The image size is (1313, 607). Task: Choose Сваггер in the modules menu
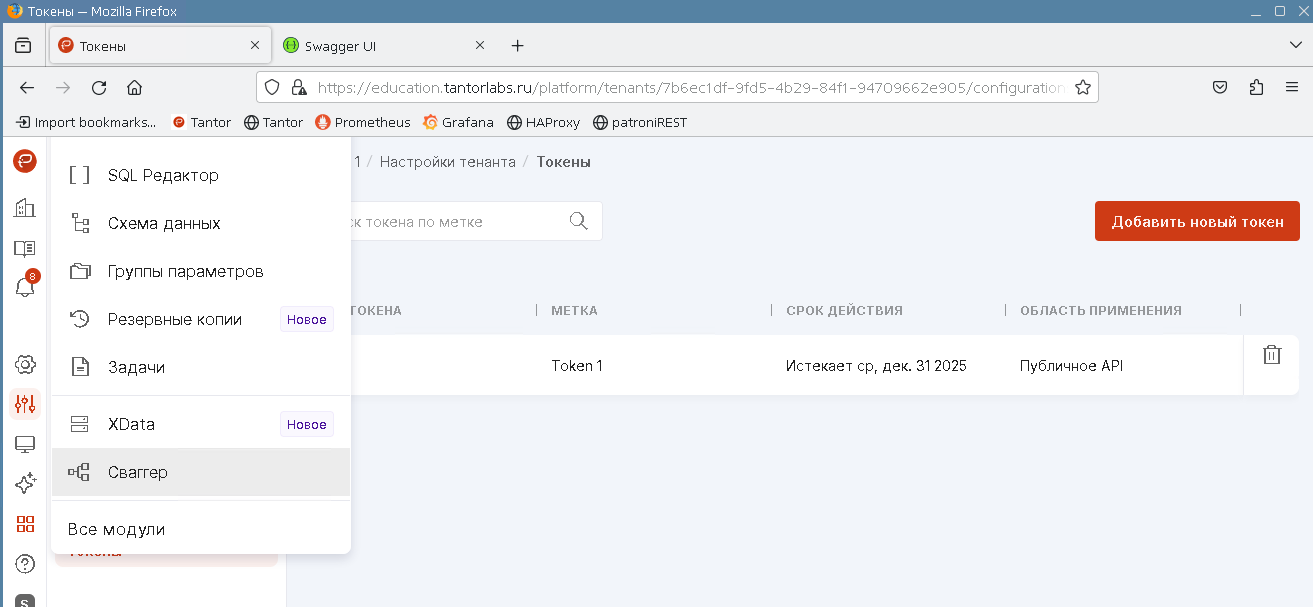pyautogui.click(x=138, y=472)
